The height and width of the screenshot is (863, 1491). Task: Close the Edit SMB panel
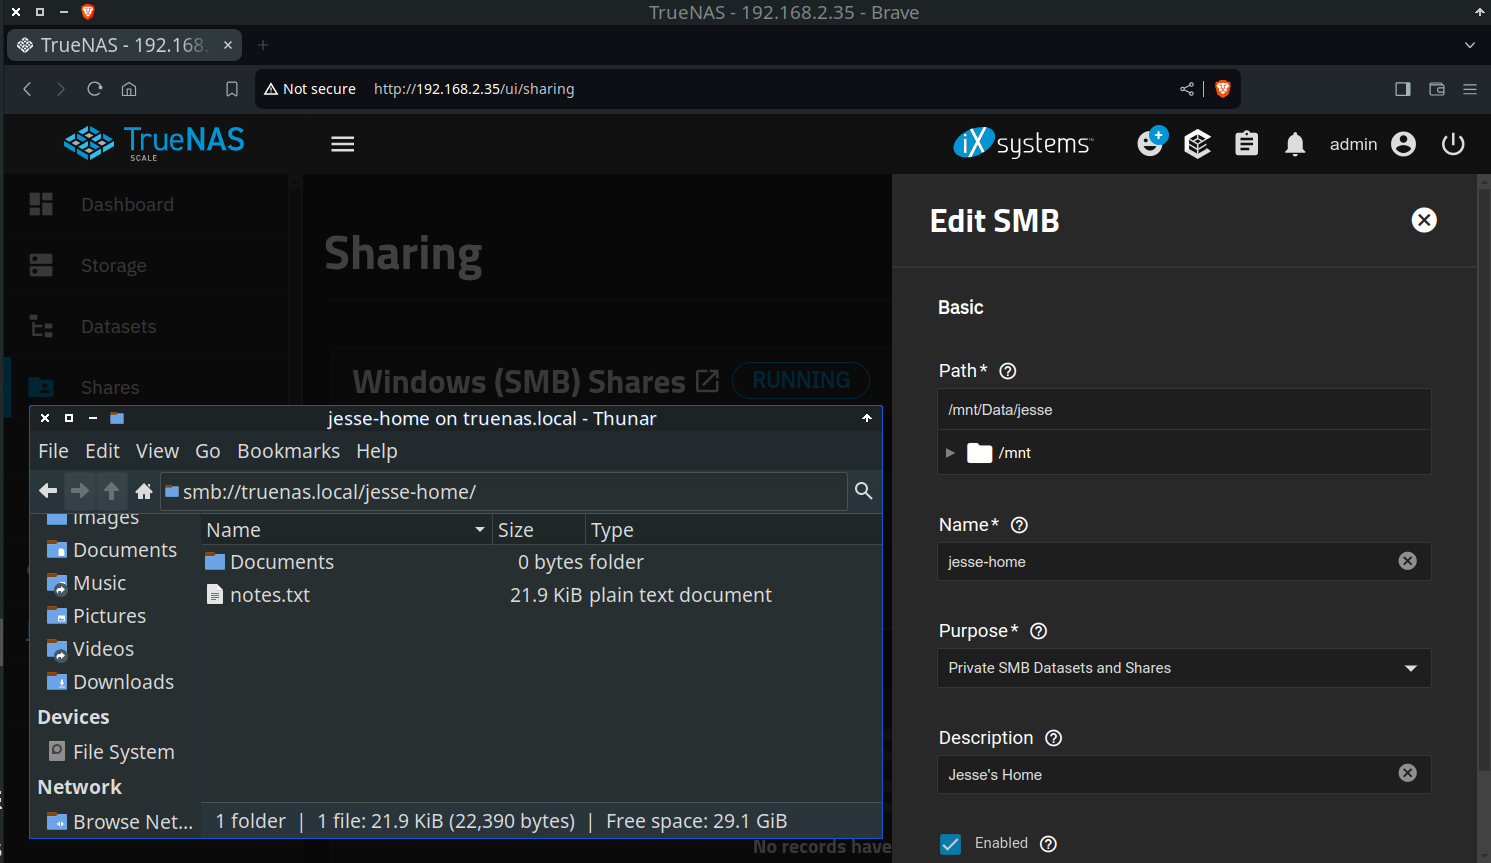(1424, 220)
